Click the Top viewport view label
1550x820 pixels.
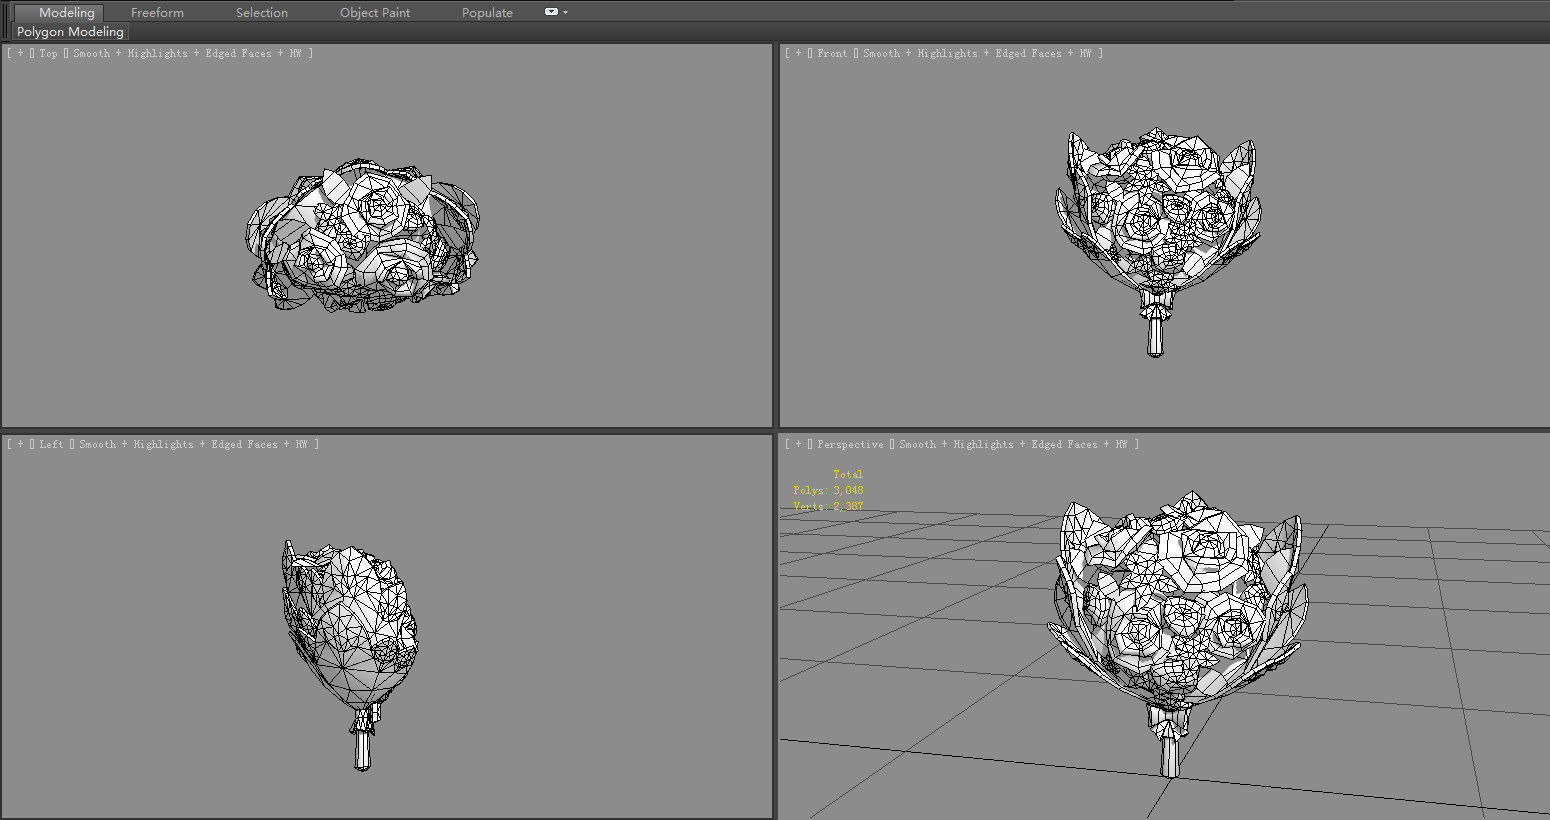pyautogui.click(x=48, y=54)
